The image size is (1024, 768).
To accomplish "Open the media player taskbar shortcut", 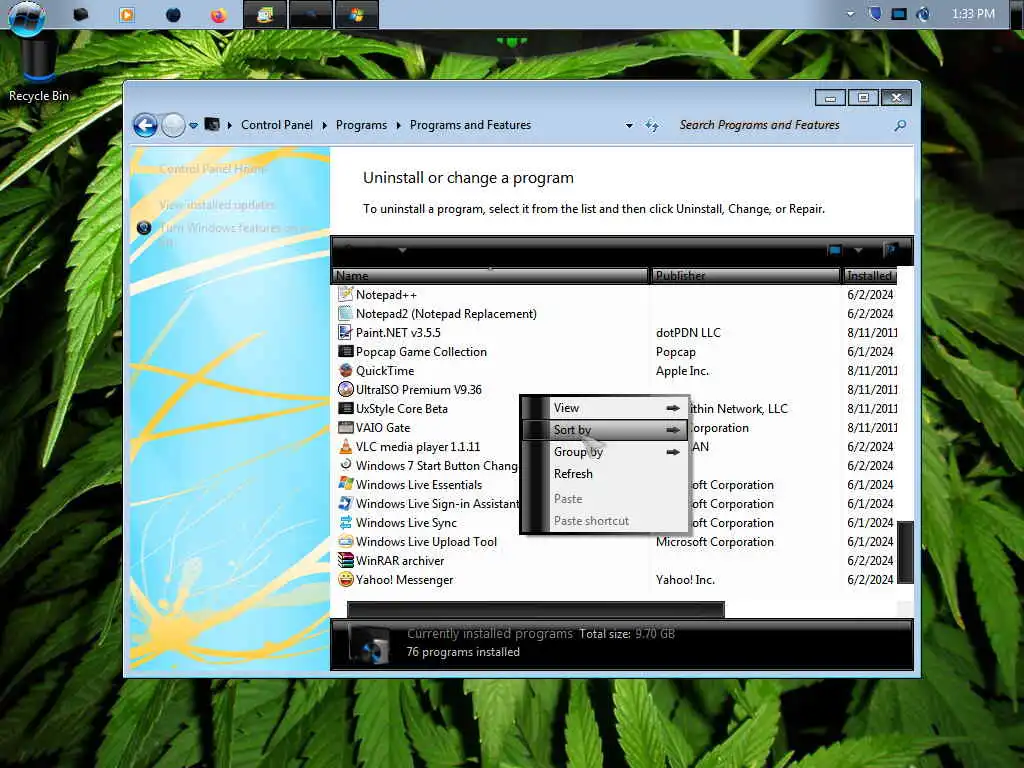I will pyautogui.click(x=127, y=14).
